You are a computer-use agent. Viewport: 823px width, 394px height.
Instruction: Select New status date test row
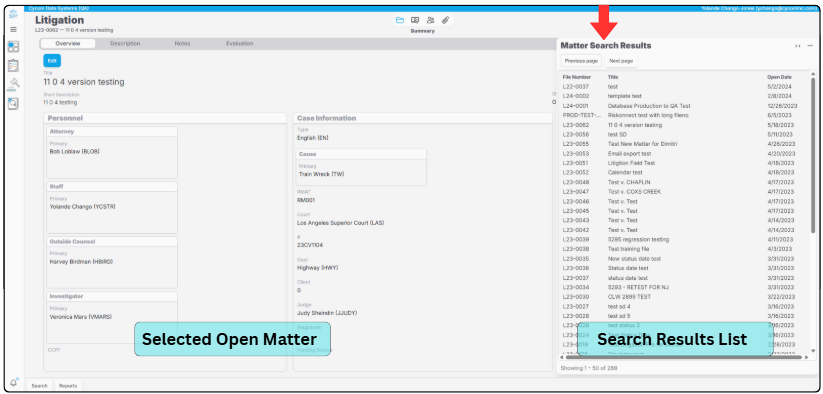[685, 259]
